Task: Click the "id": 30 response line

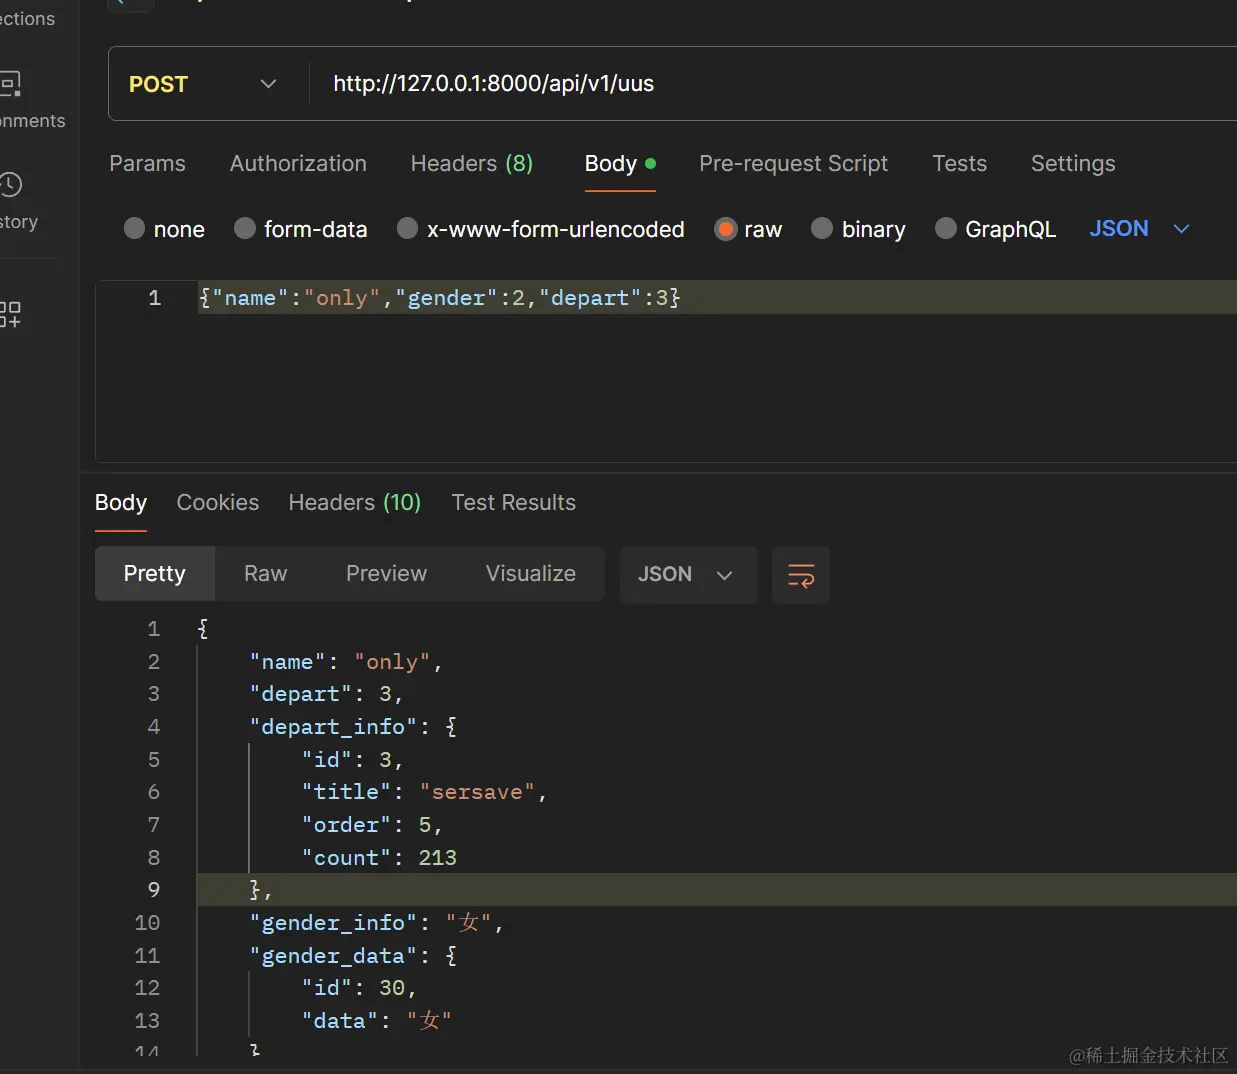Action: 359,988
